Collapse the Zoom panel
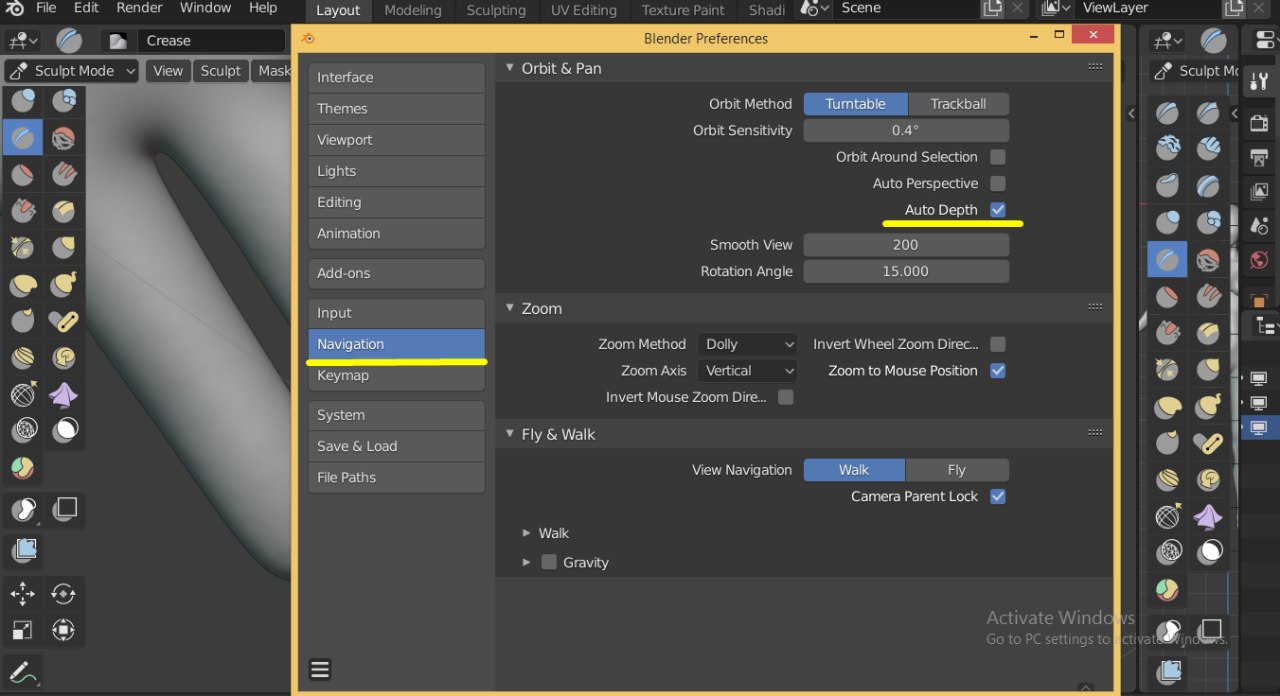Viewport: 1280px width, 696px height. coord(509,308)
